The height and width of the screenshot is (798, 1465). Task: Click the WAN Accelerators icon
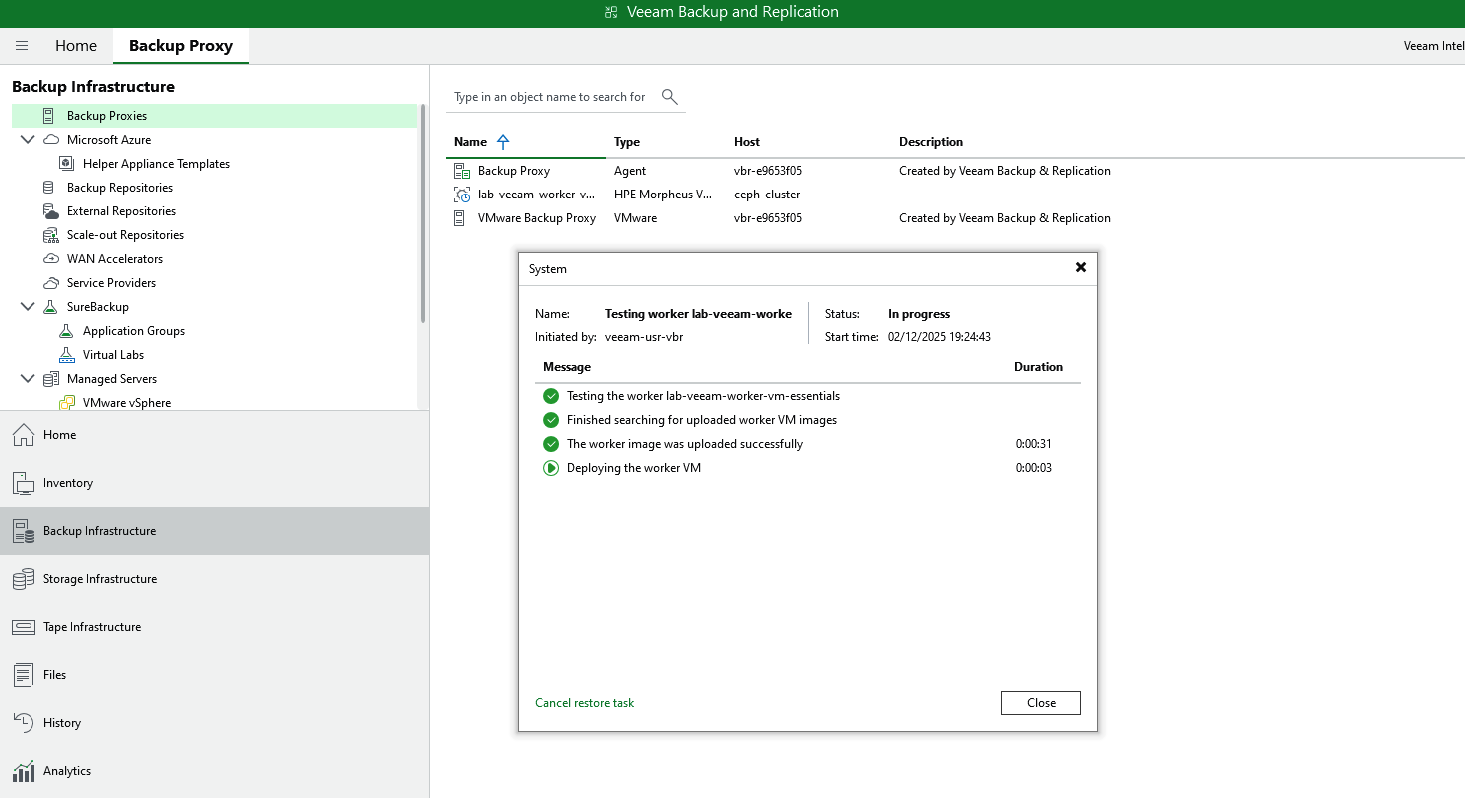51,259
